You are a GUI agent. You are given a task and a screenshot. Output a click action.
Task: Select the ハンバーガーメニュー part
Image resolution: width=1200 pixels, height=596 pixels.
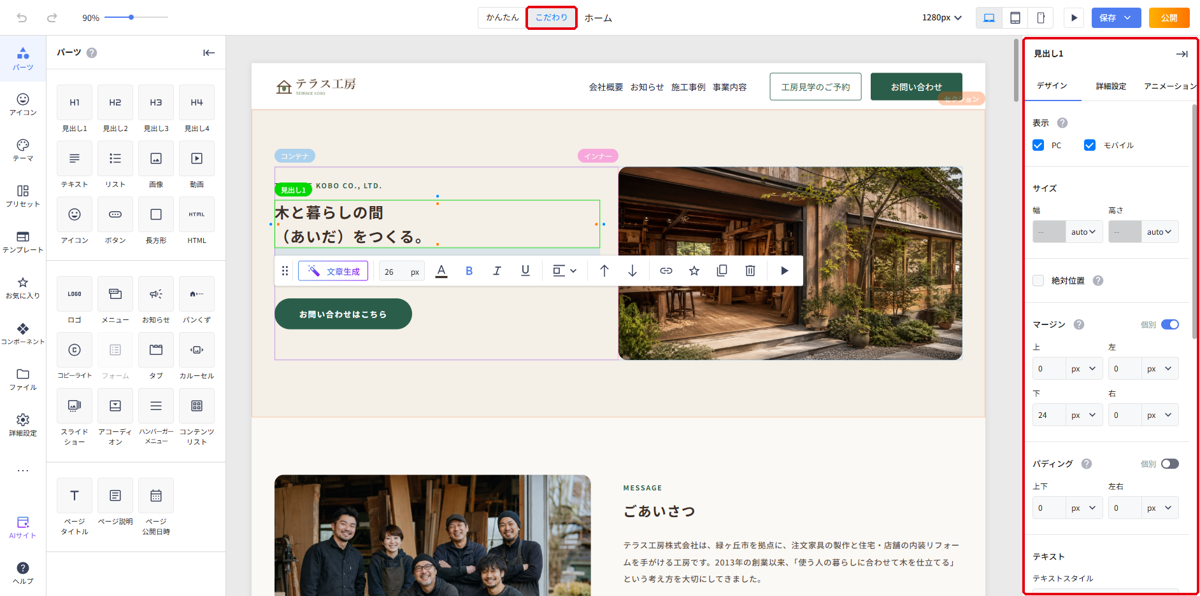[156, 418]
